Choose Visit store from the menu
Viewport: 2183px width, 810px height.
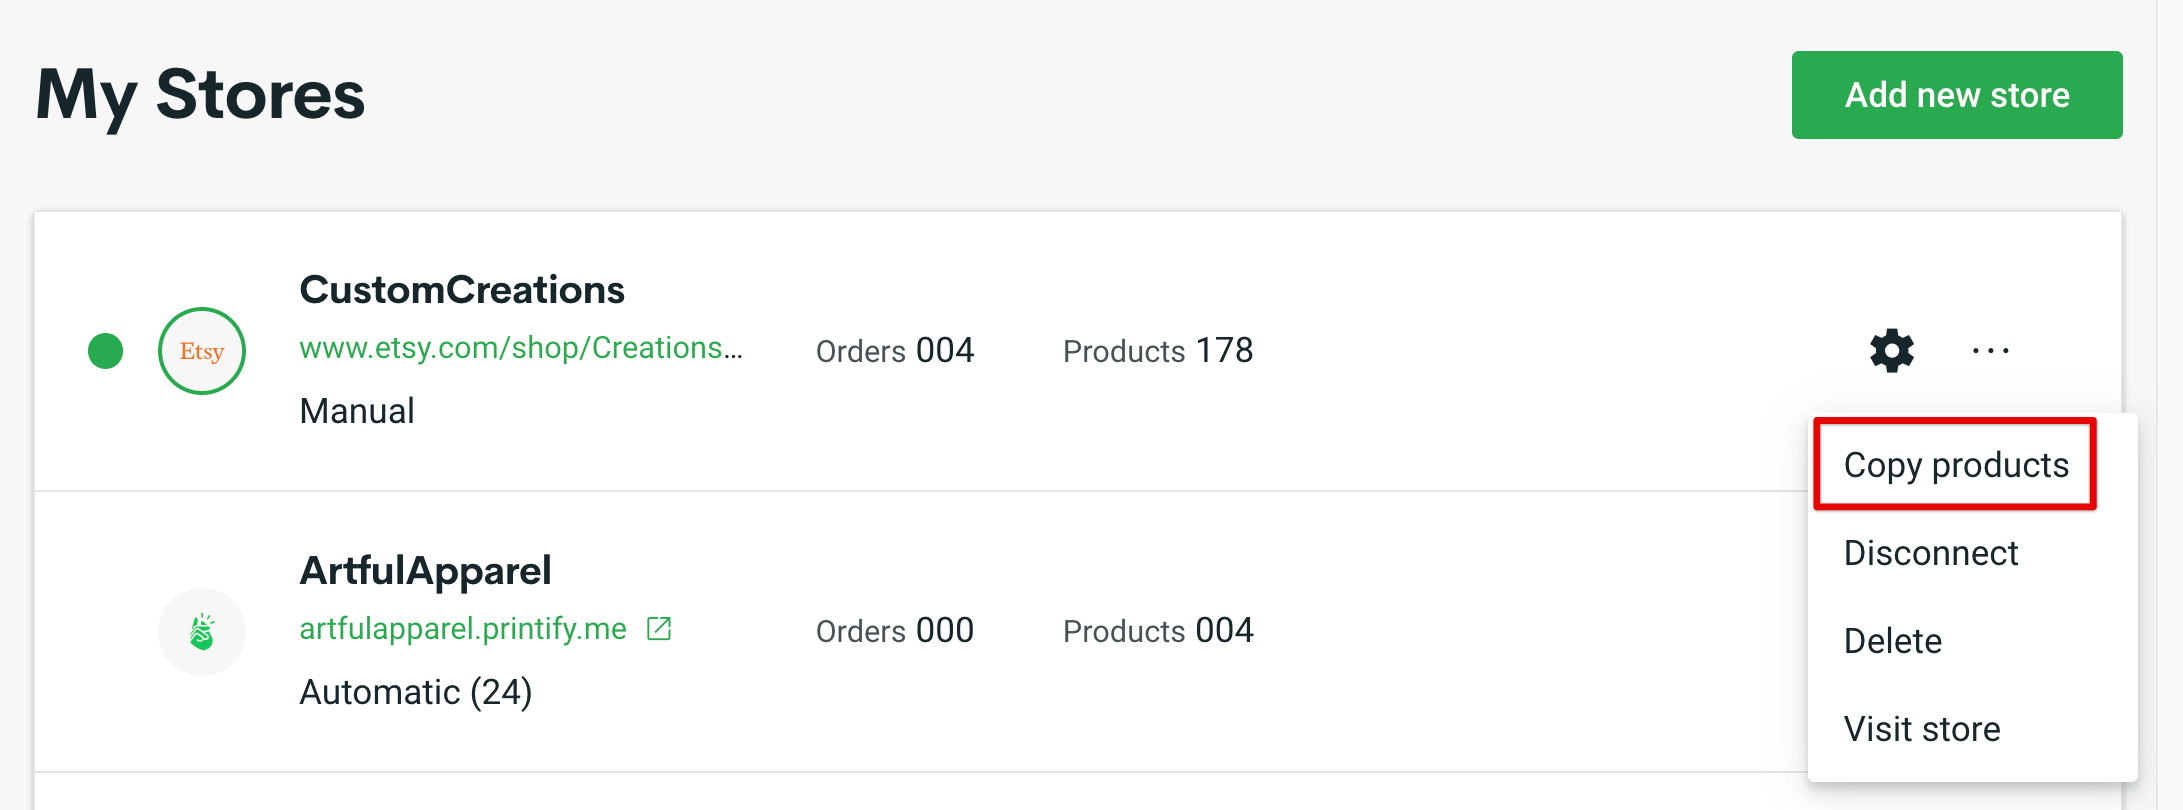point(1921,729)
